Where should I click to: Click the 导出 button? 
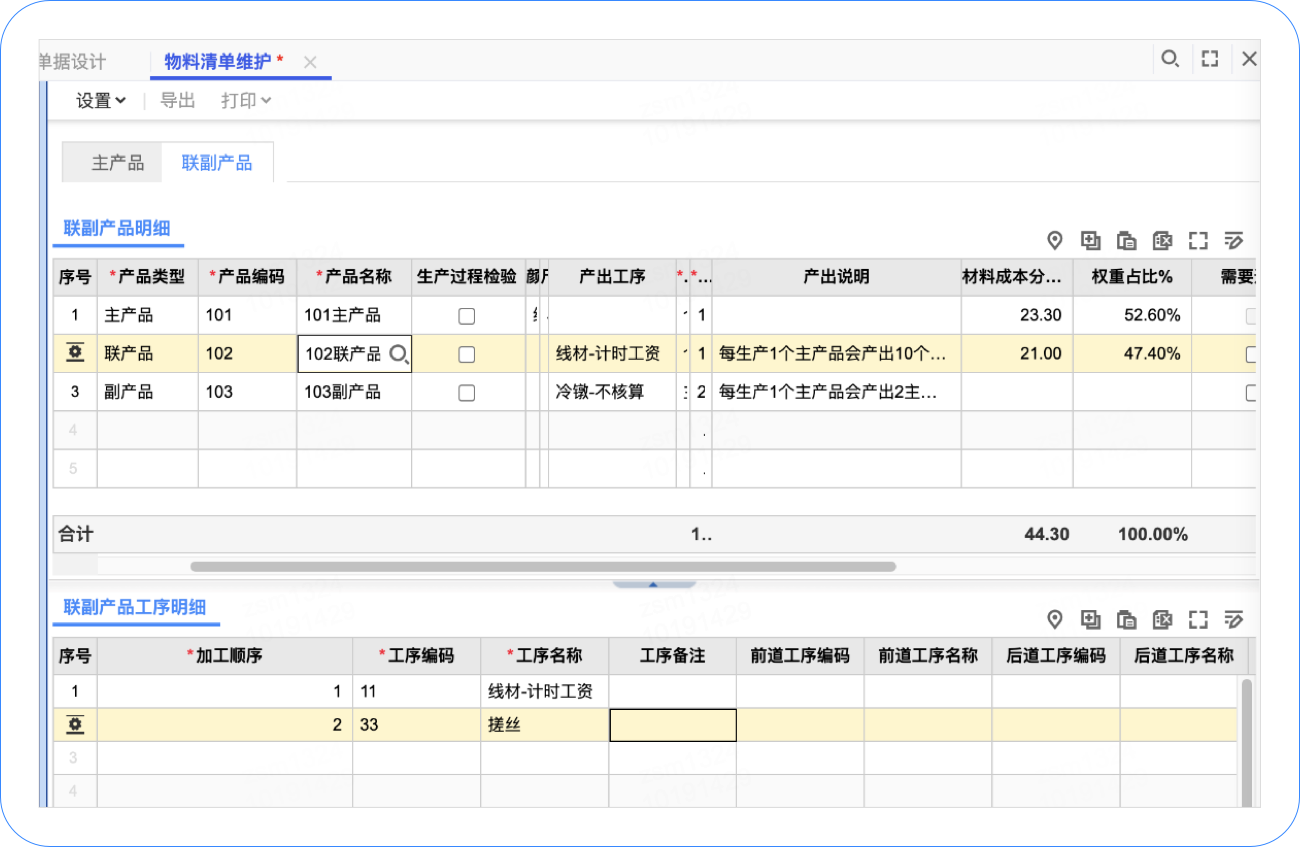click(x=178, y=100)
